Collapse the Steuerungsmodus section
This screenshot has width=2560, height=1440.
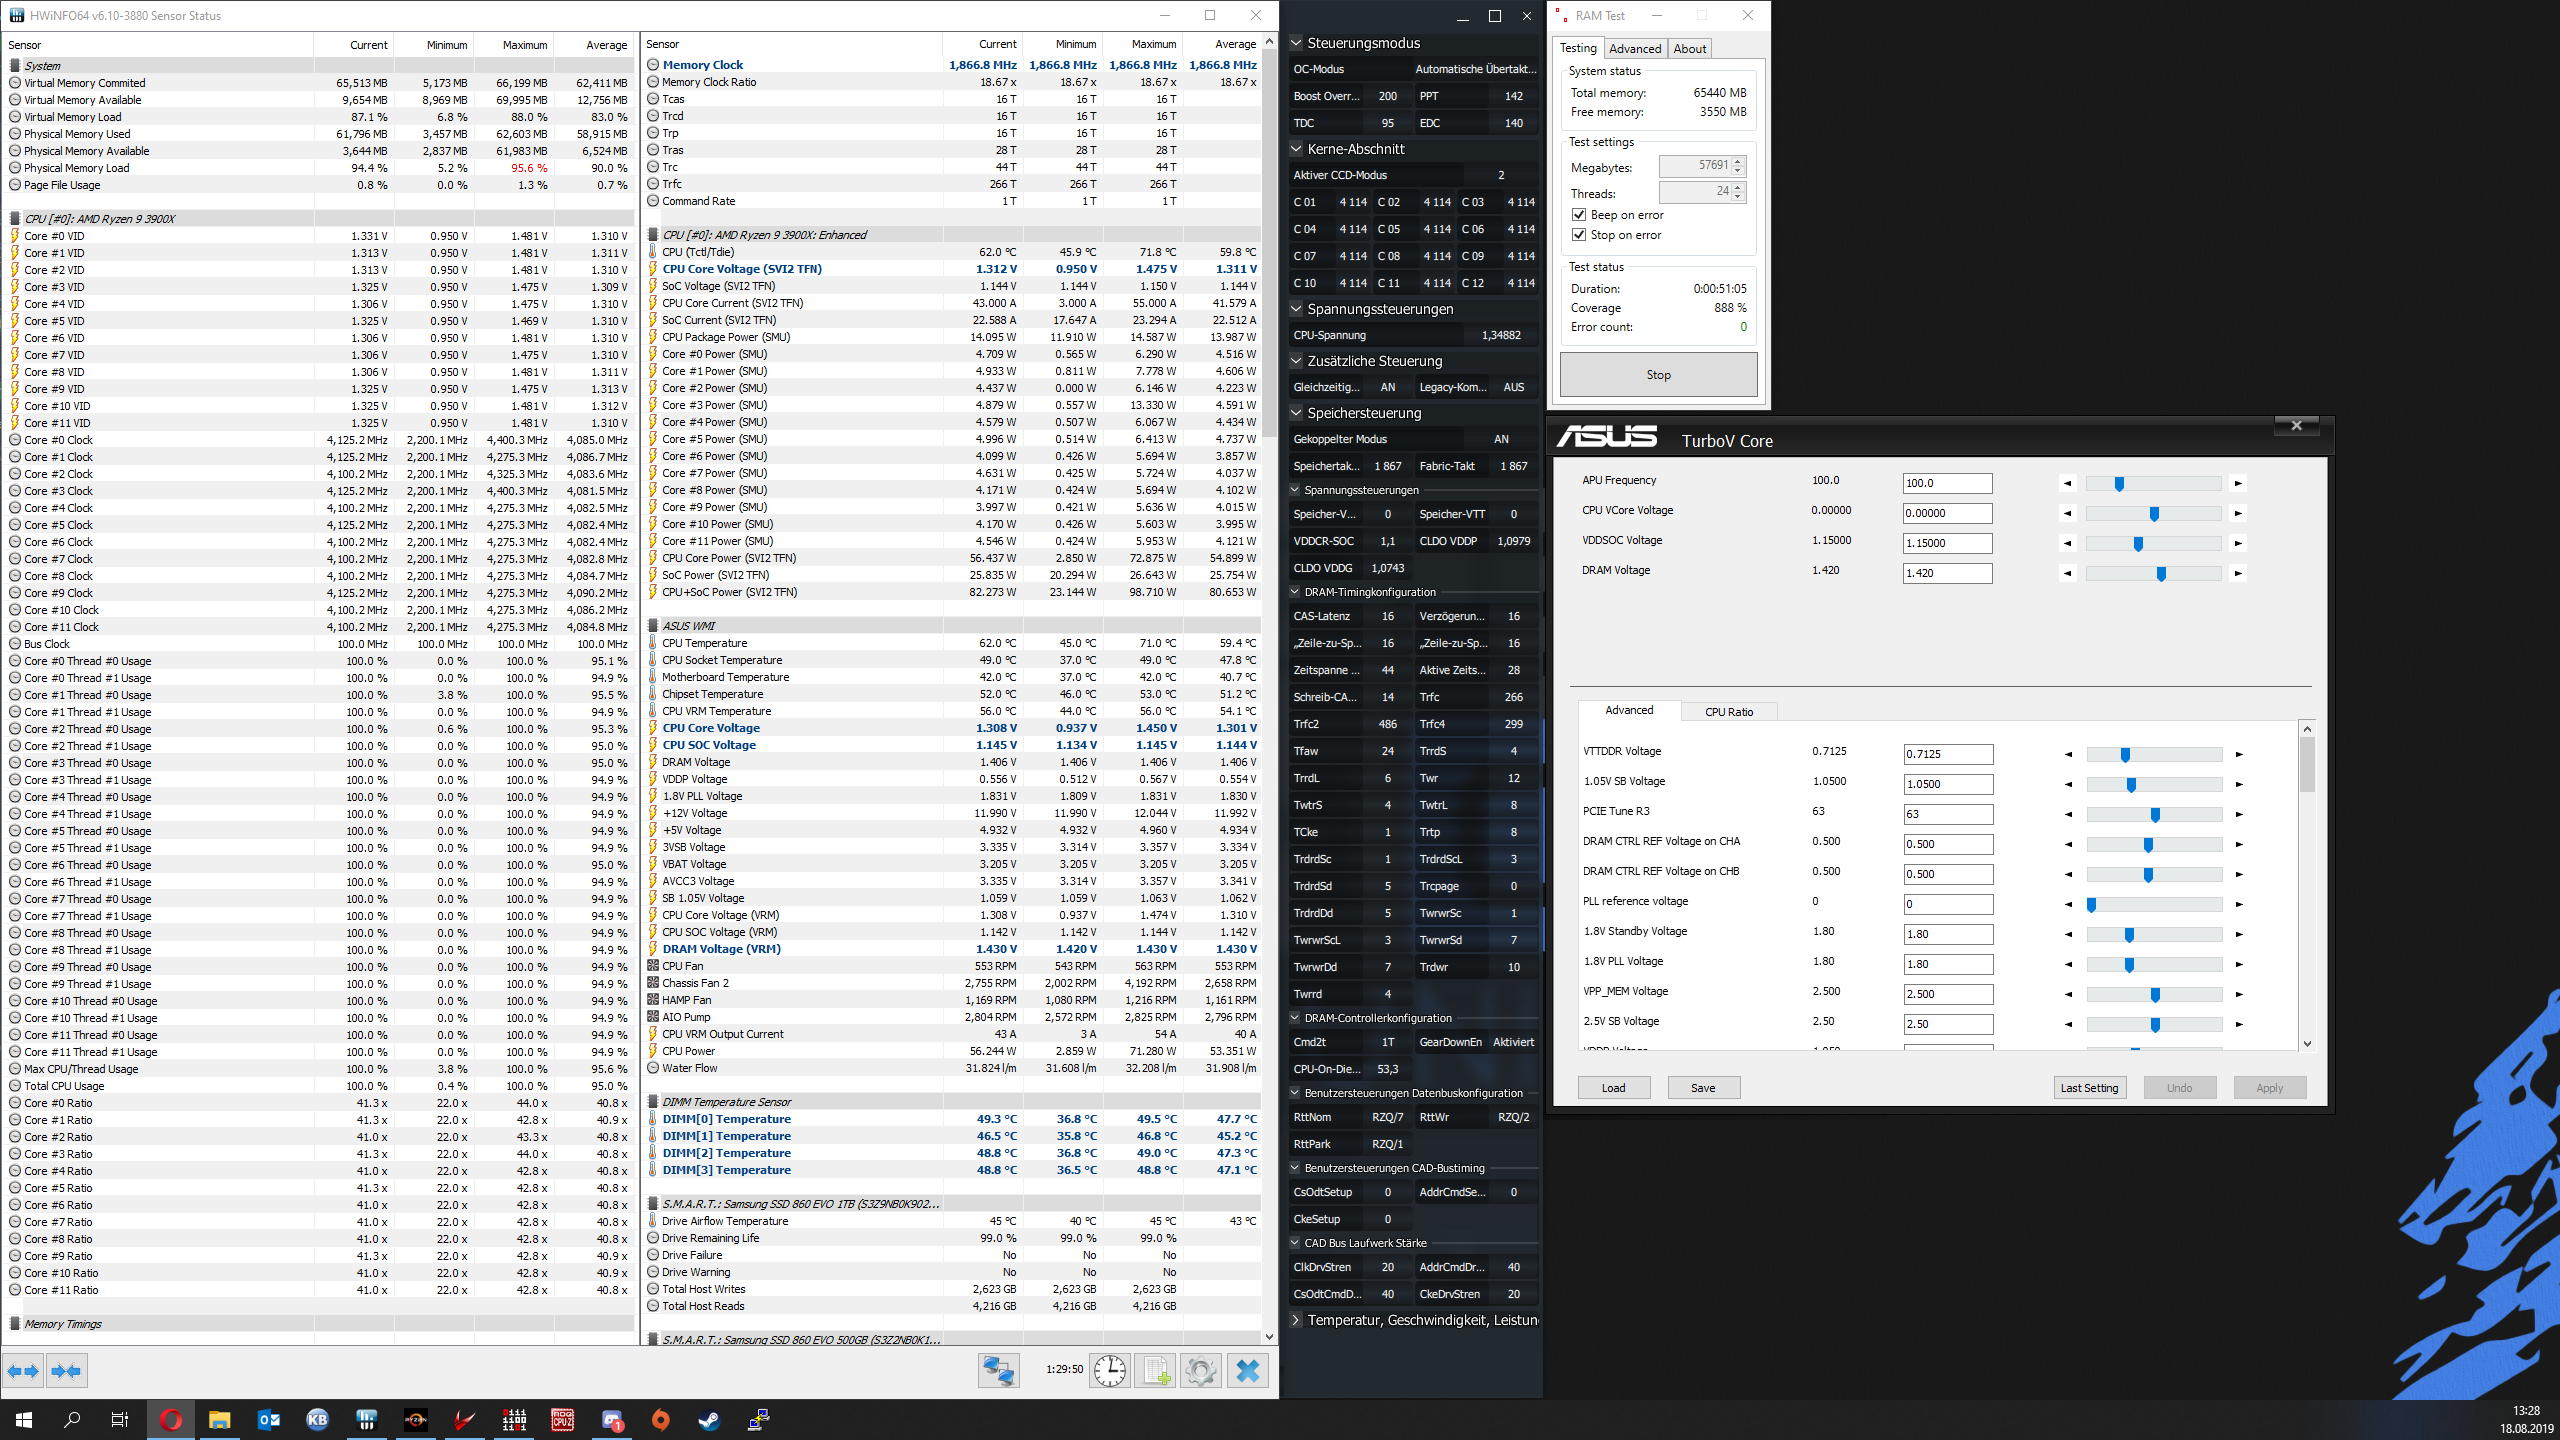(1296, 43)
